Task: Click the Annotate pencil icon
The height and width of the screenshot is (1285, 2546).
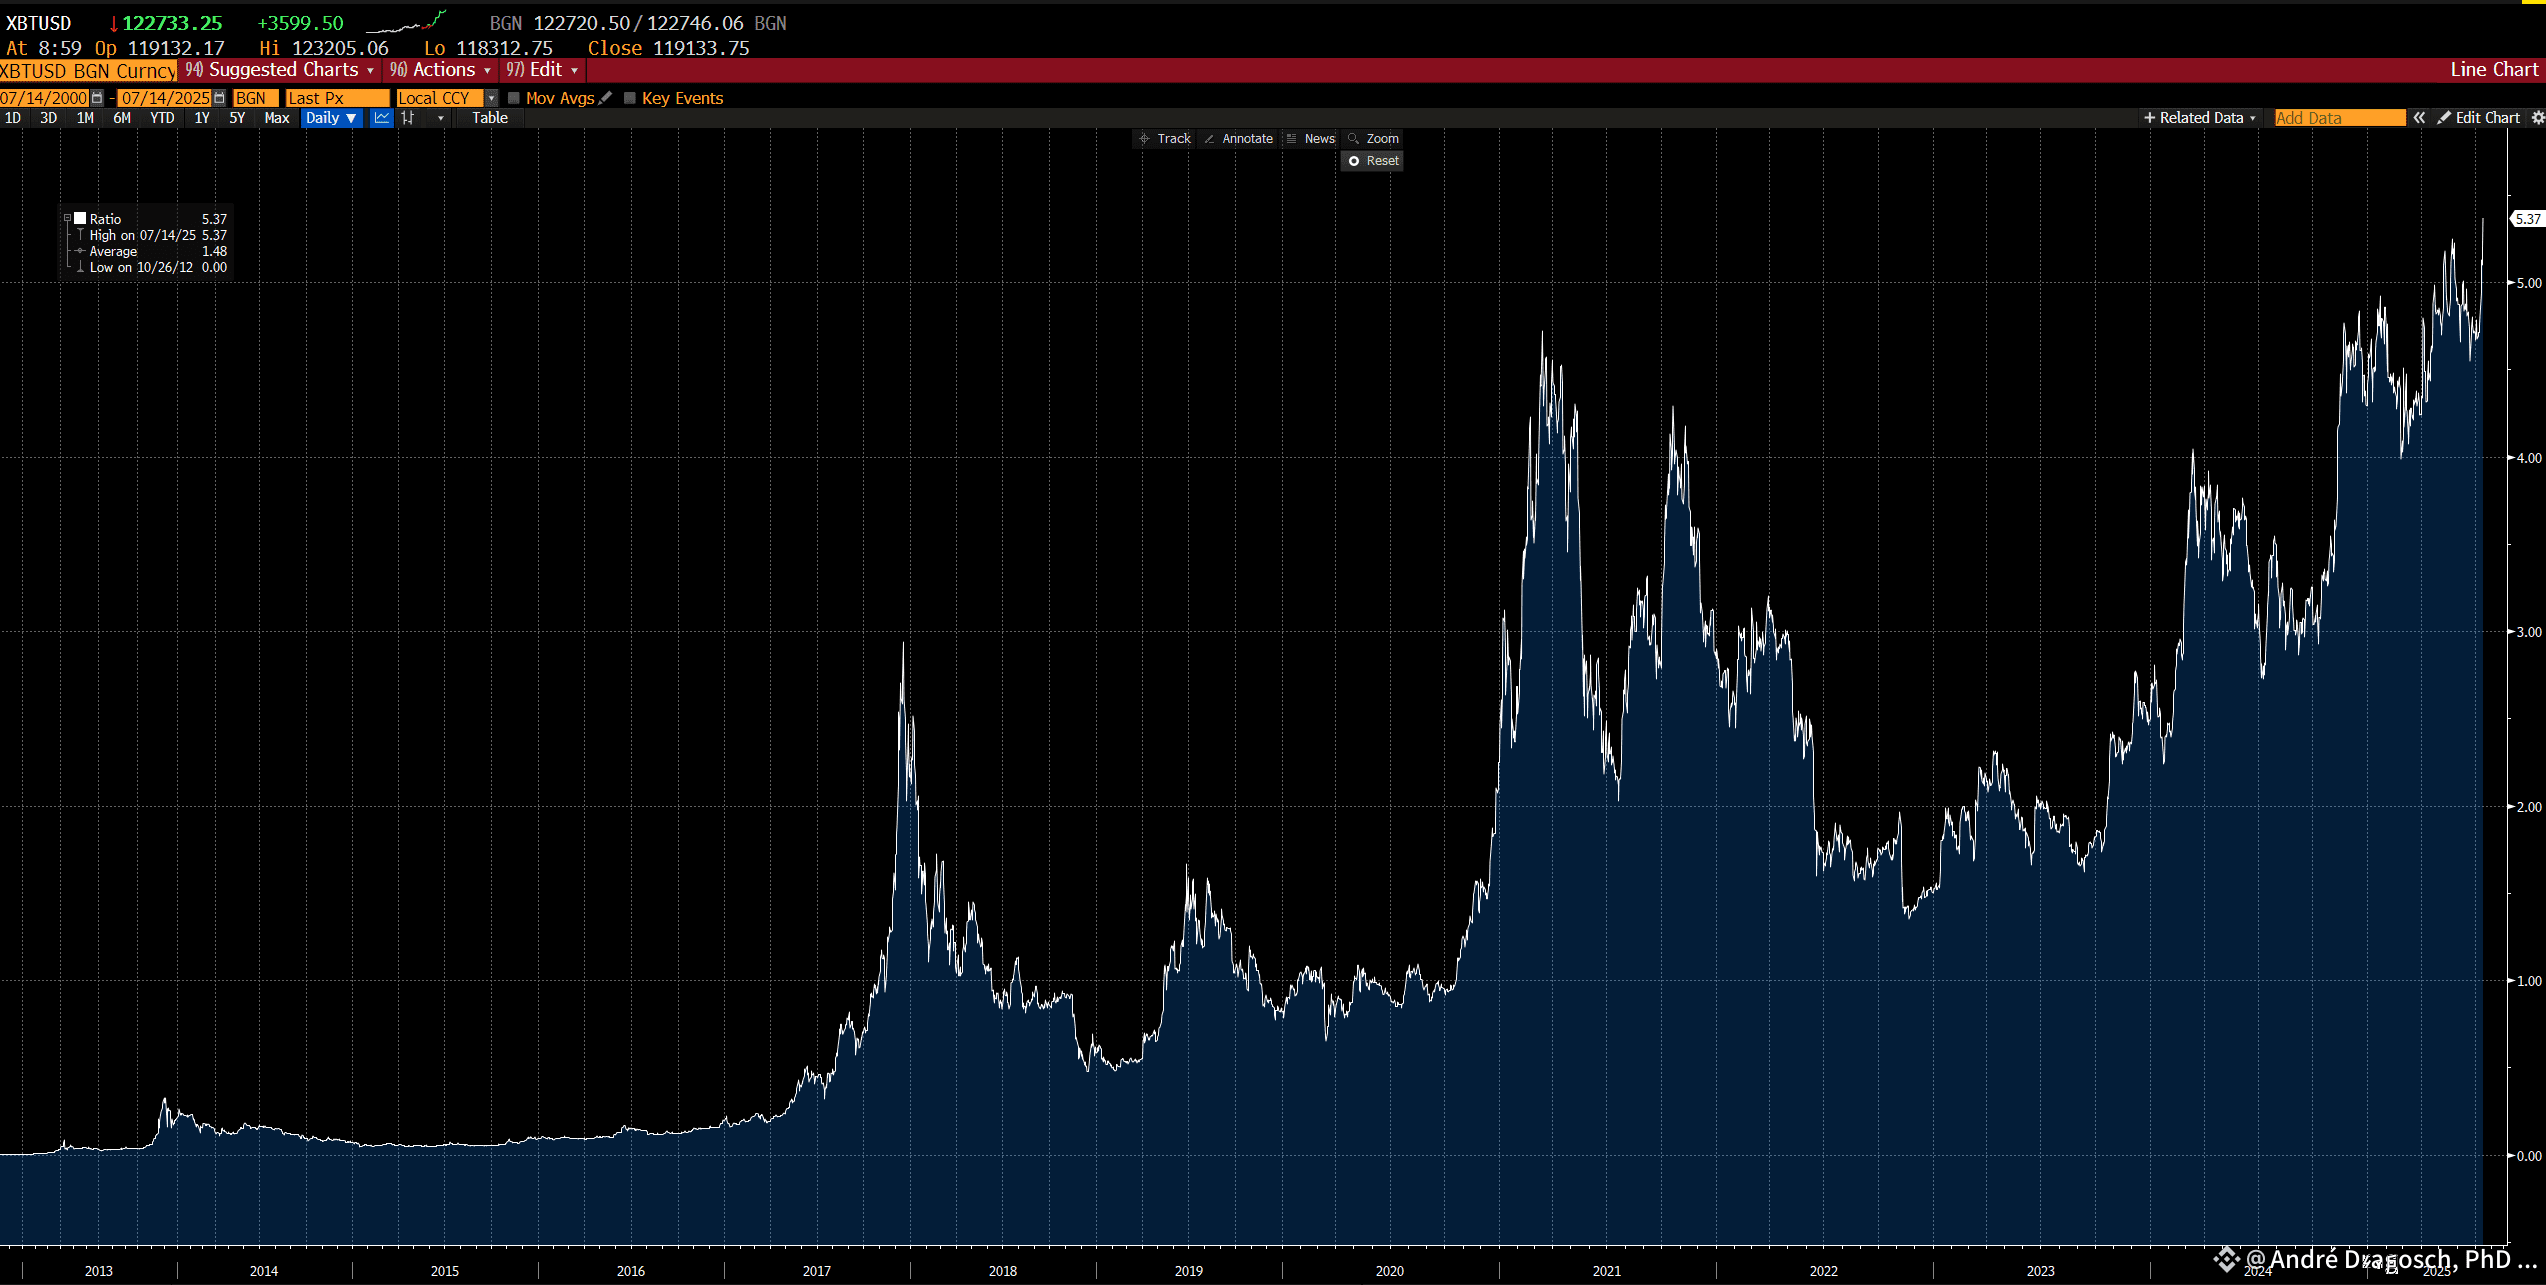Action: point(1210,139)
